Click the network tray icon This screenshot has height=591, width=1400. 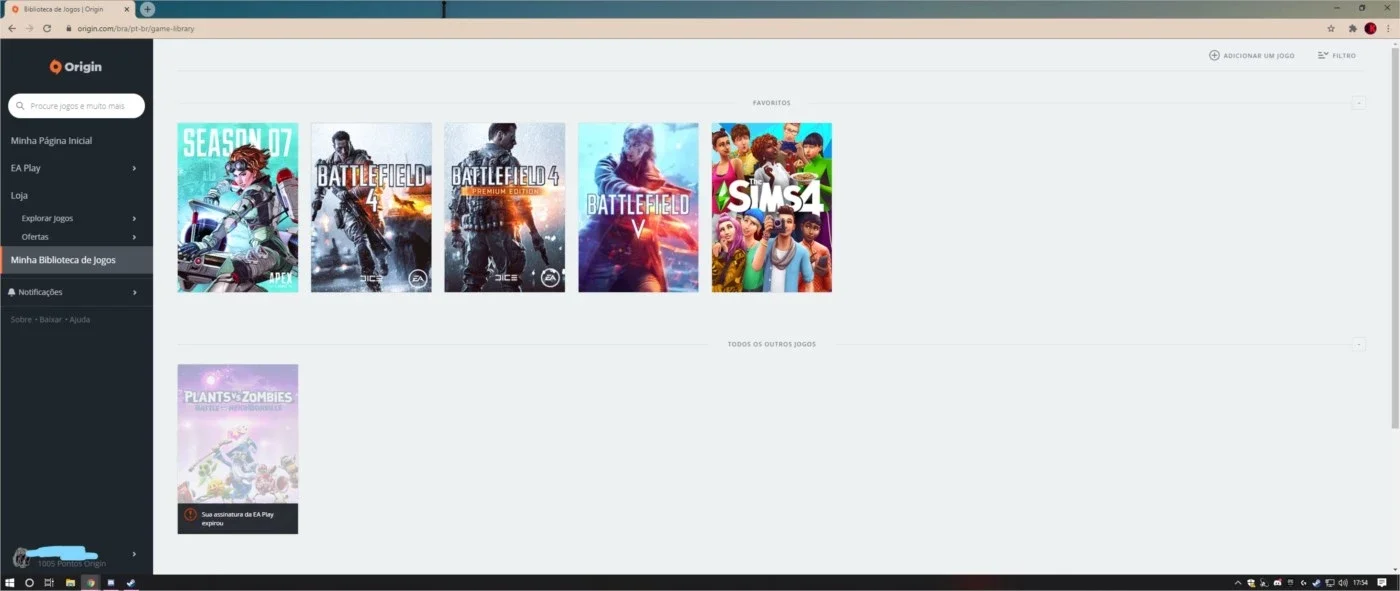(x=1330, y=582)
